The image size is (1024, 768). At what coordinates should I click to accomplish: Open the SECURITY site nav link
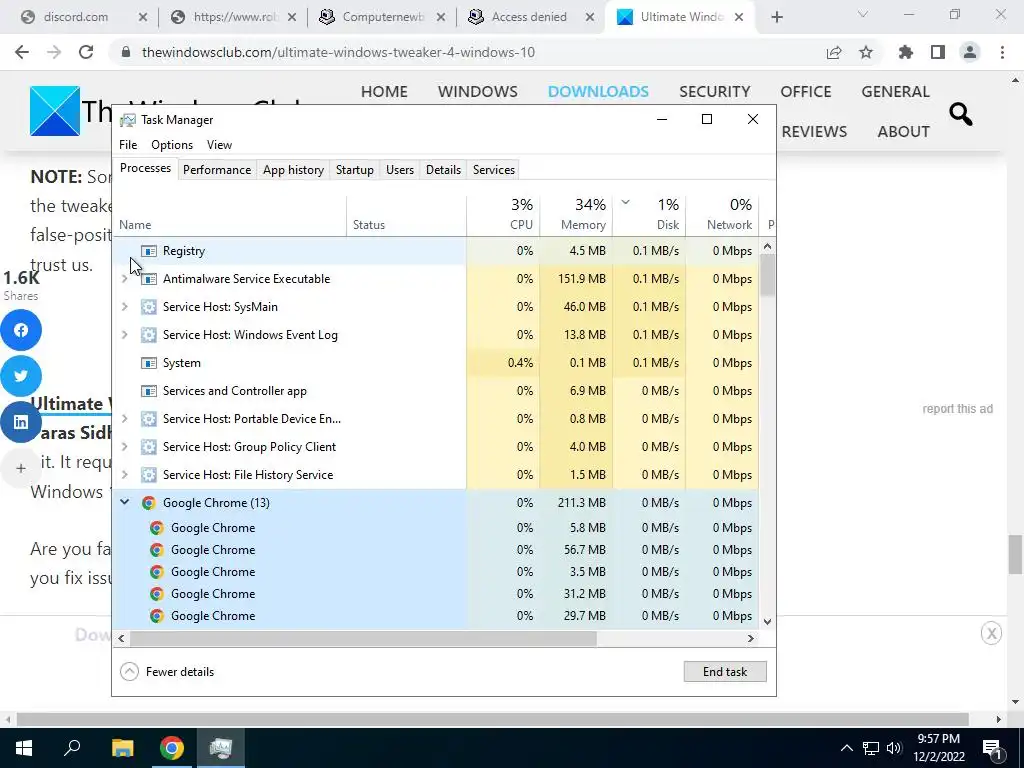pos(714,91)
